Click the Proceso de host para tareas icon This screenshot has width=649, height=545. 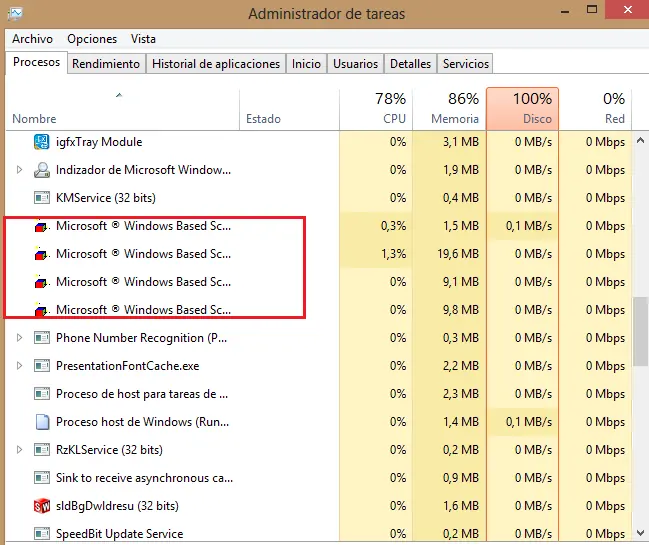point(41,394)
